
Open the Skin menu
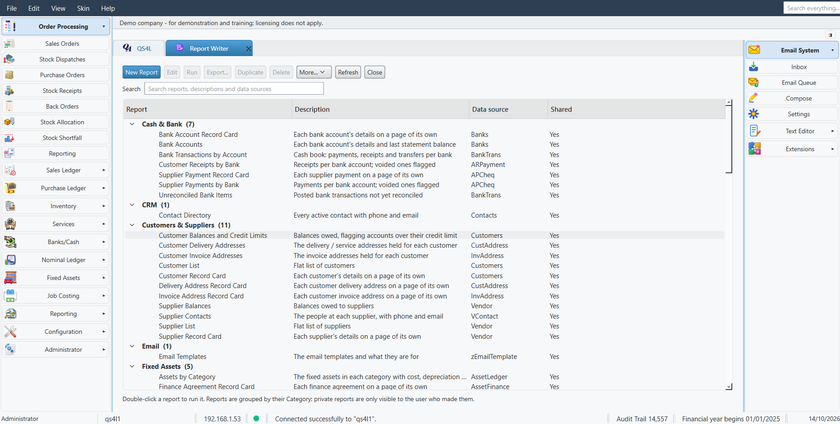[x=83, y=9]
